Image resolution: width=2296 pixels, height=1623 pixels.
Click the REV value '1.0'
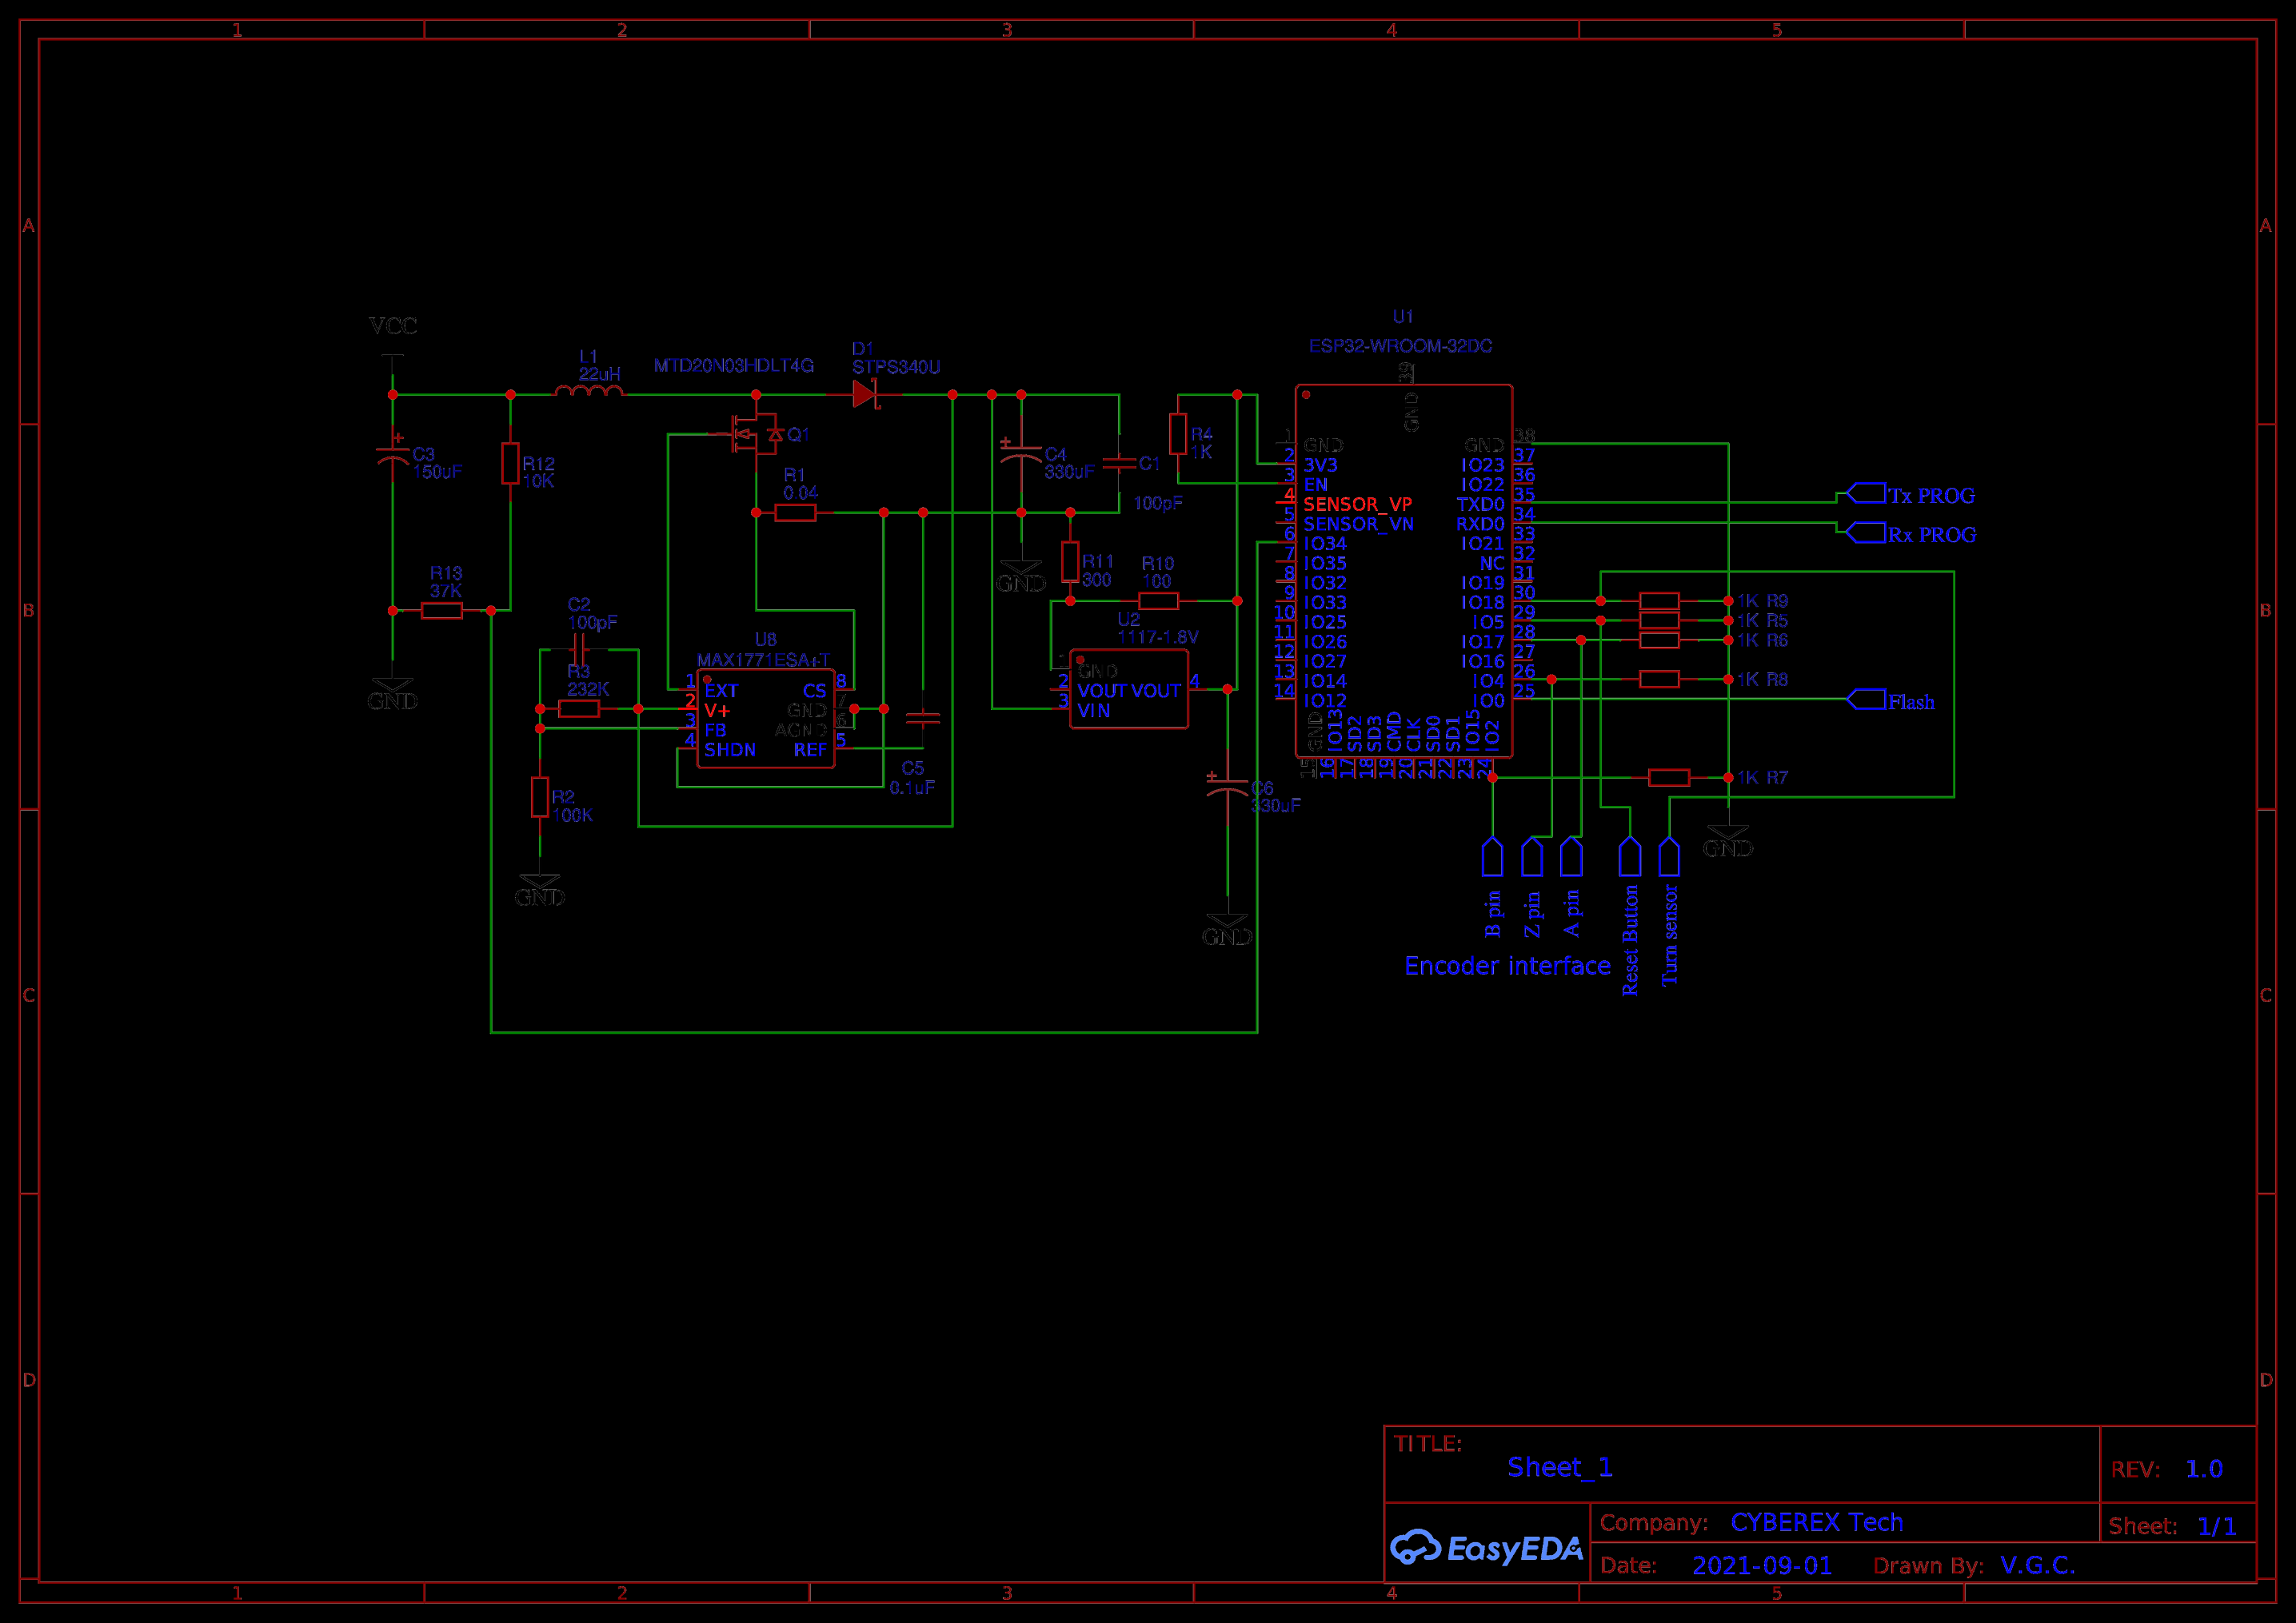pos(2204,1469)
